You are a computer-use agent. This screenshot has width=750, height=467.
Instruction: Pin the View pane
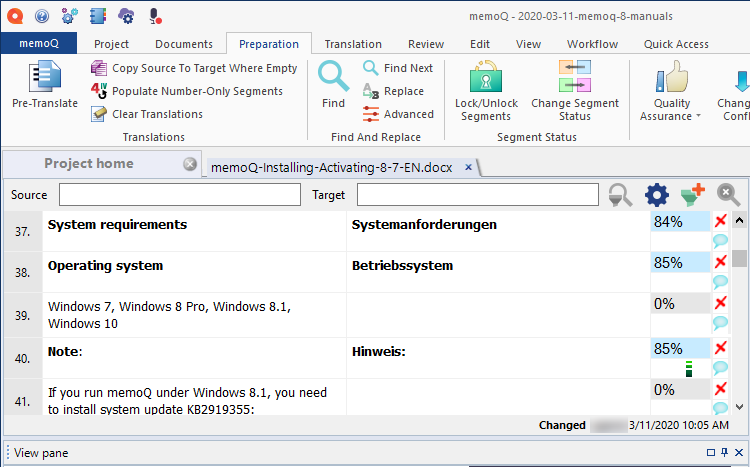pyautogui.click(x=725, y=452)
